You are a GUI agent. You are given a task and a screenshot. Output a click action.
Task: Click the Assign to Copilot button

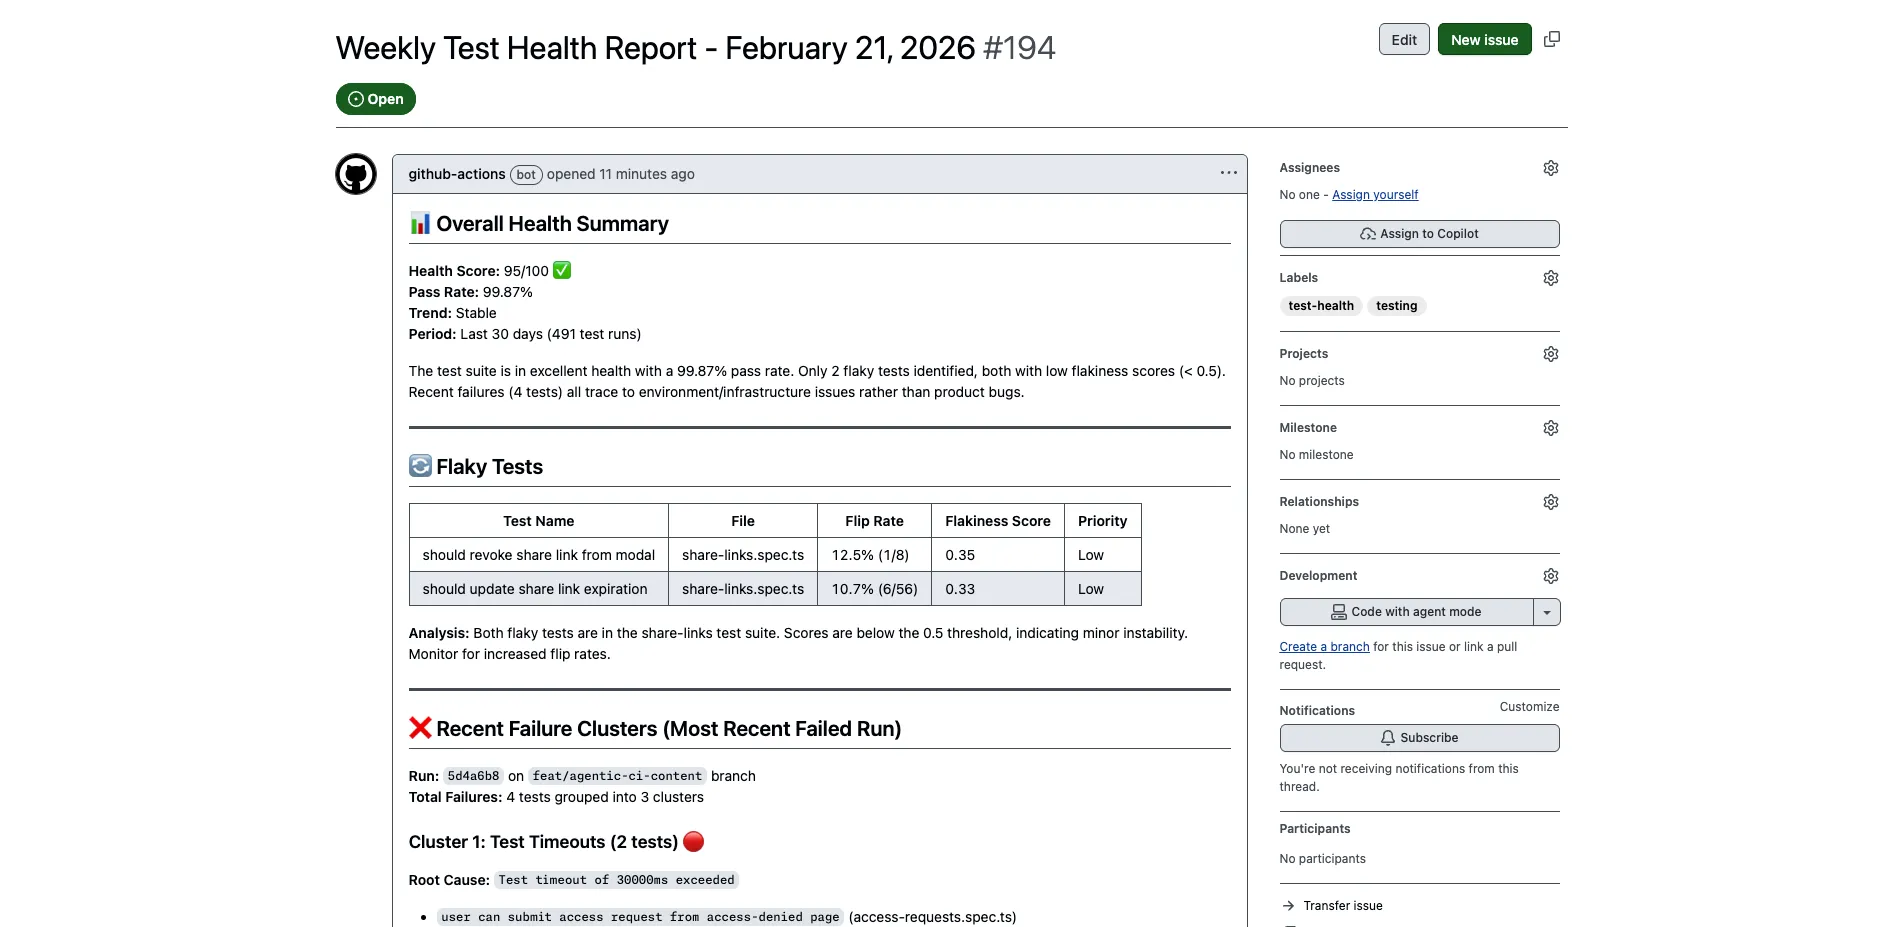pos(1419,233)
